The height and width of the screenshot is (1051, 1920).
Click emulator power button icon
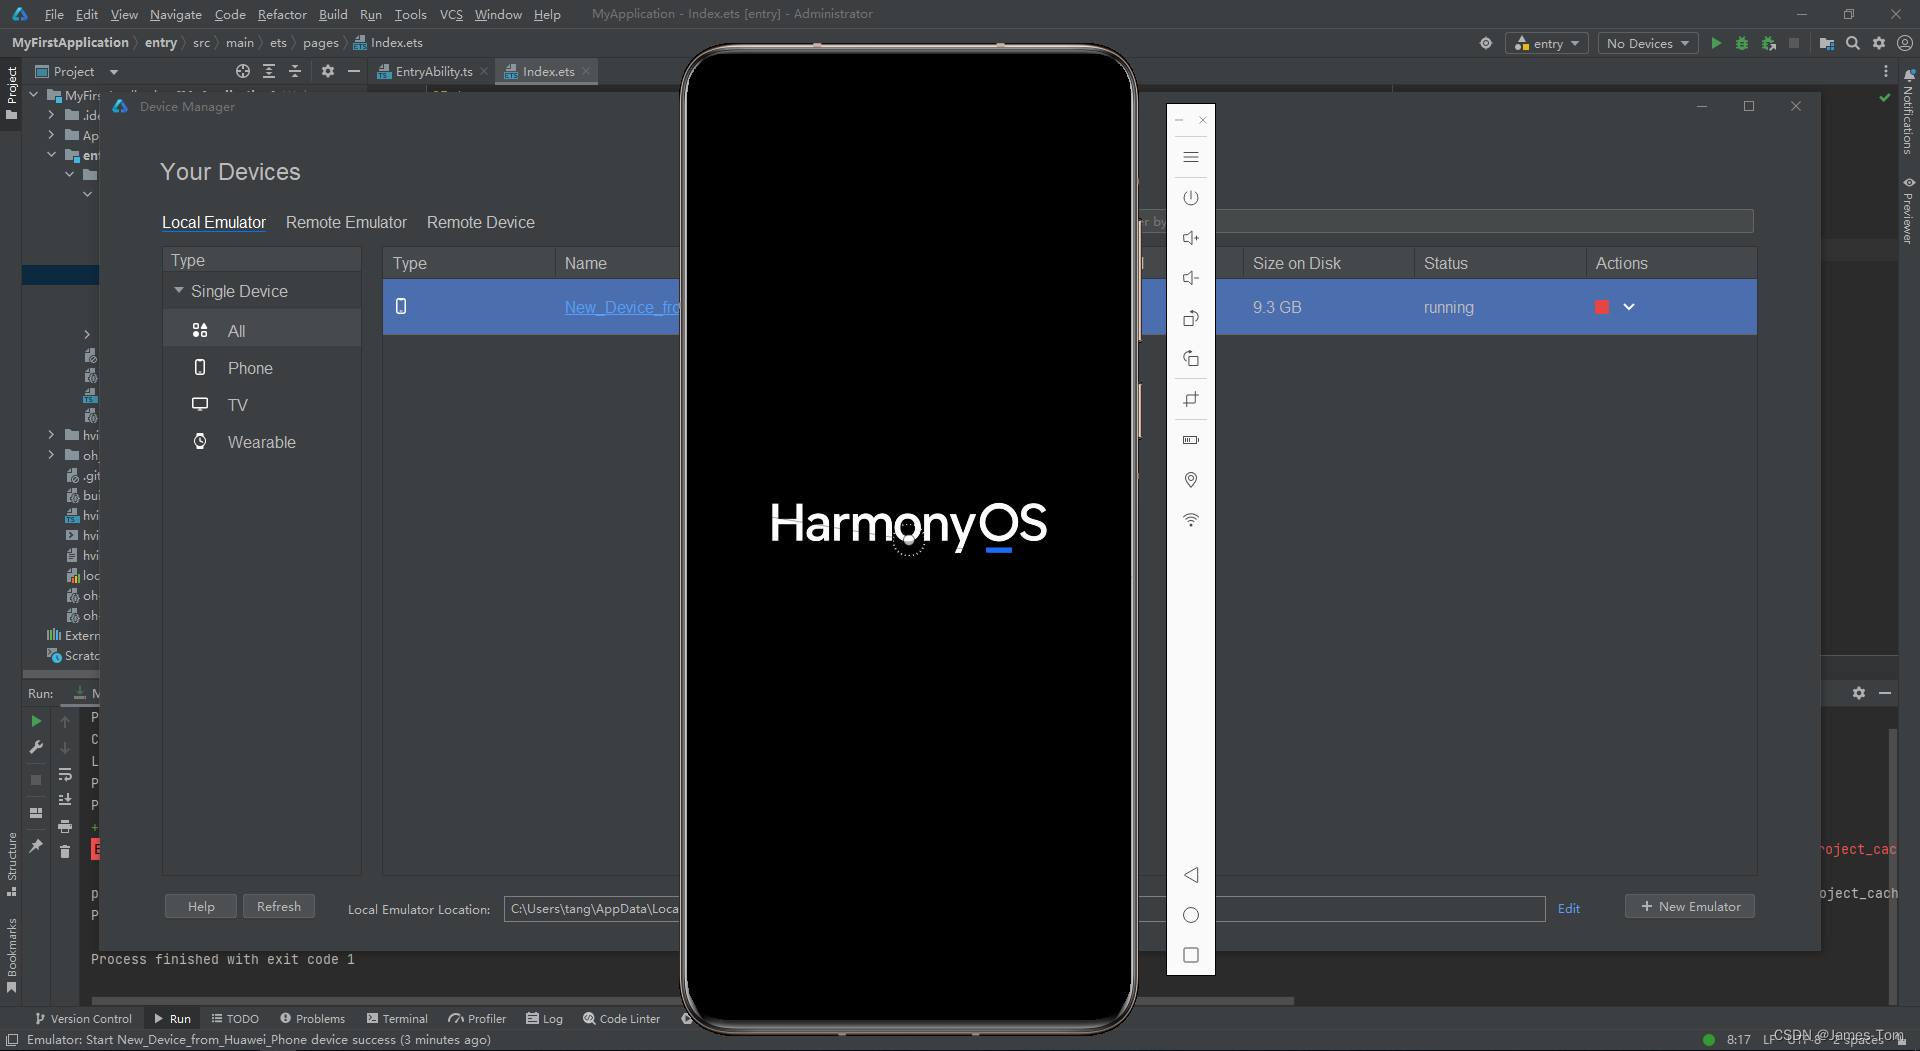[x=1190, y=198]
